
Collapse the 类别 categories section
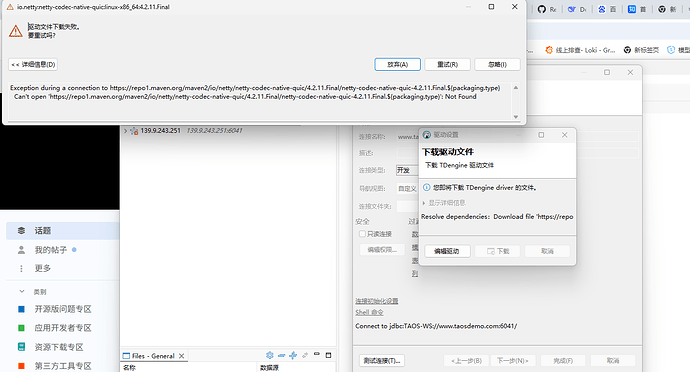(22, 291)
